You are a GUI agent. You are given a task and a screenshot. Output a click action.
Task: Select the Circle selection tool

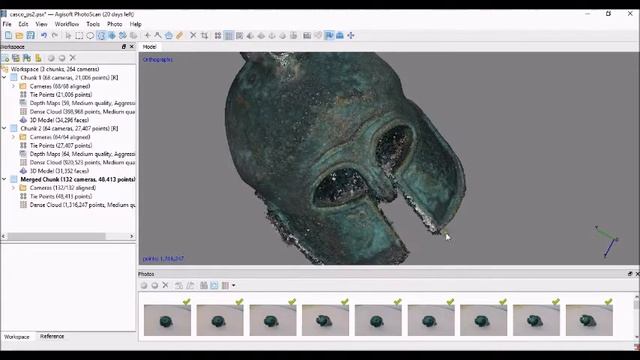point(90,36)
